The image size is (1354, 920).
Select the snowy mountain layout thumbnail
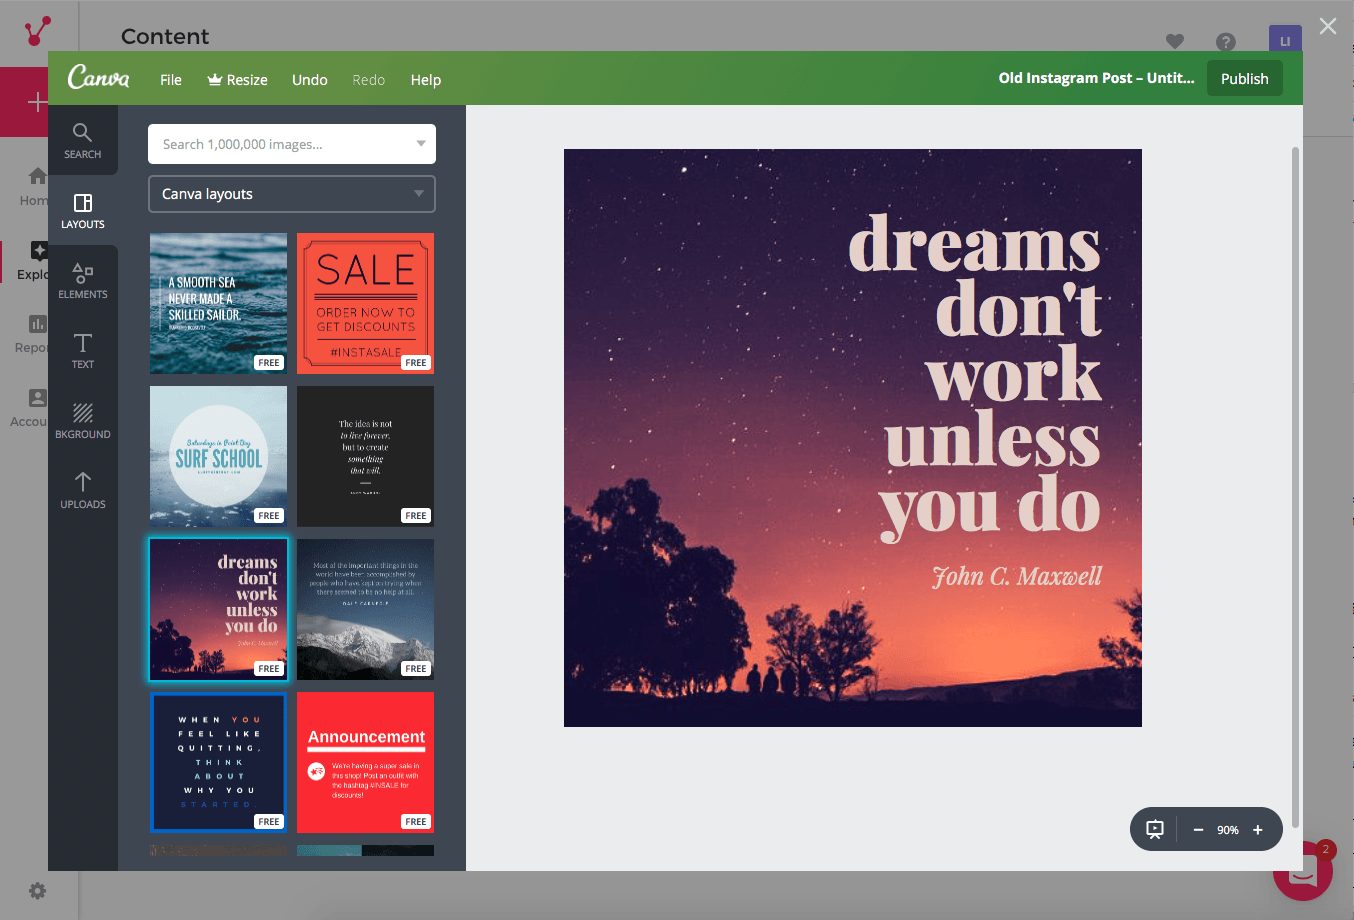point(365,609)
